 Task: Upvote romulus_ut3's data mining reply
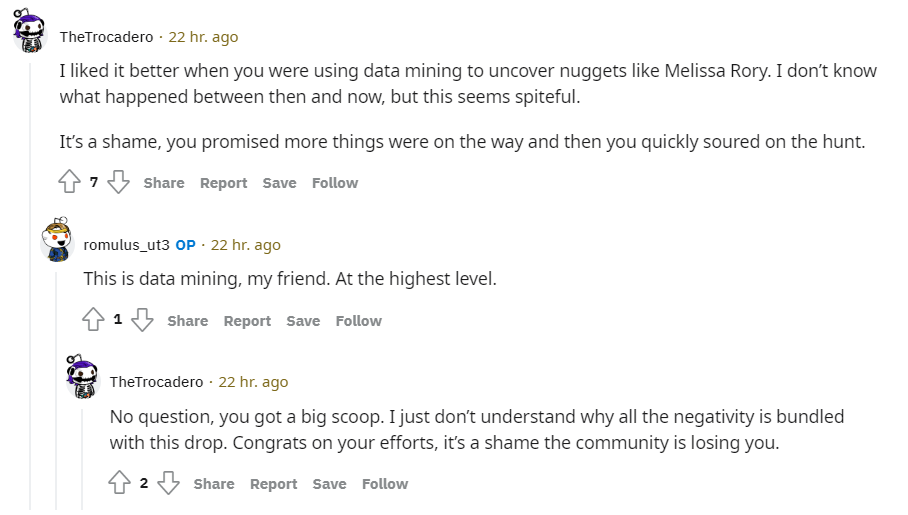(93, 319)
